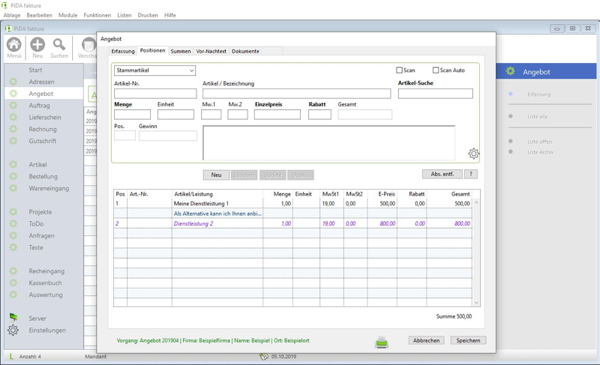Click the Server flag icon
Viewport: 600px width, 365px height.
pos(13,317)
